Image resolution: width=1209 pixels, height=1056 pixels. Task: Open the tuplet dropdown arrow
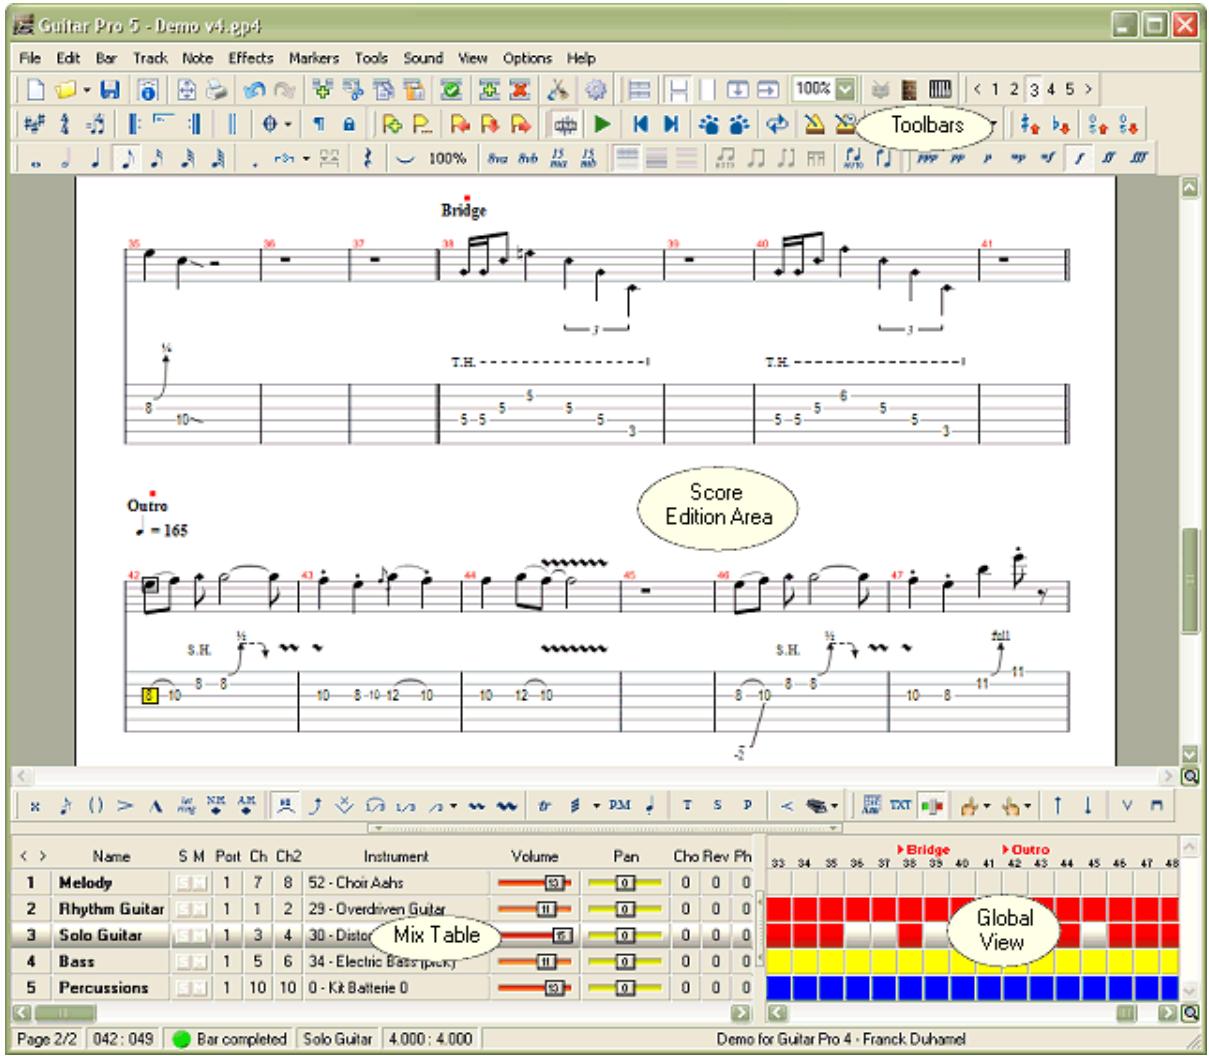307,158
